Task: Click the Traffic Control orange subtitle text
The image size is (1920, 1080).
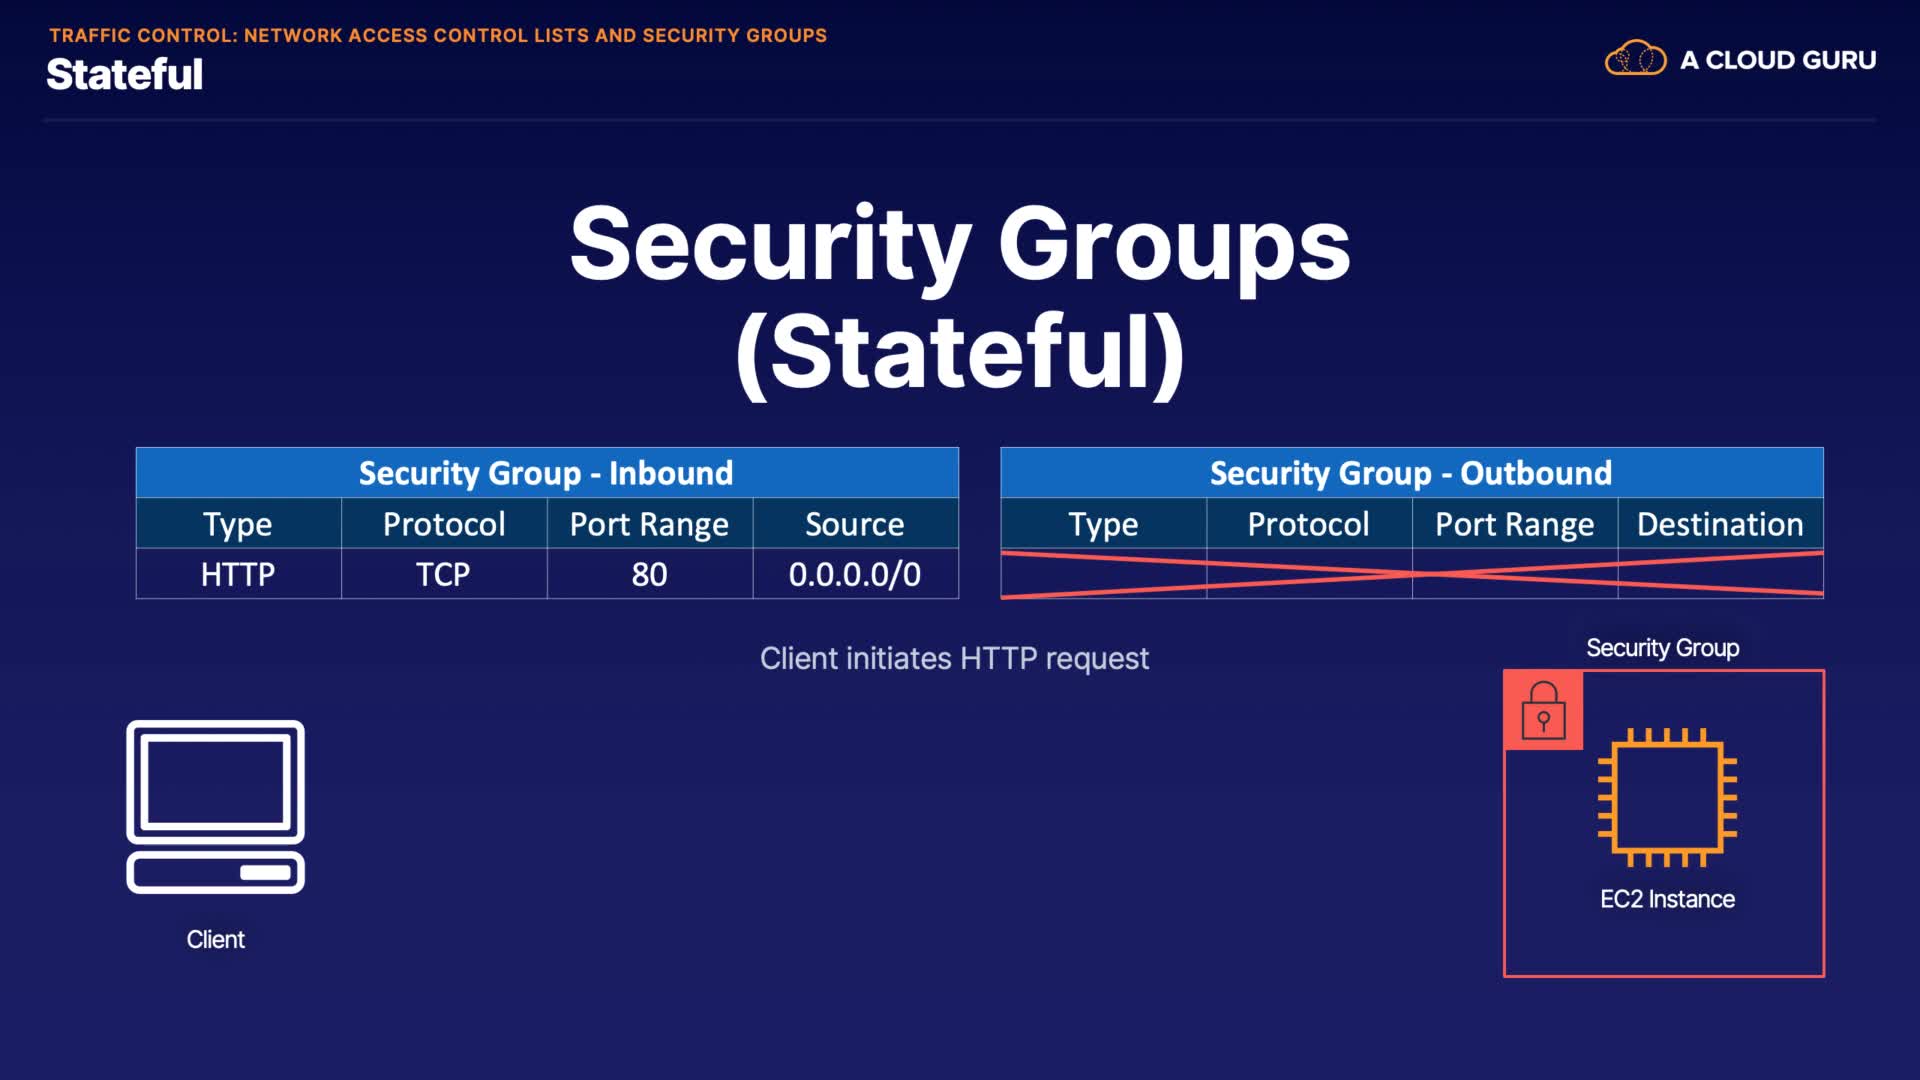Action: (438, 35)
